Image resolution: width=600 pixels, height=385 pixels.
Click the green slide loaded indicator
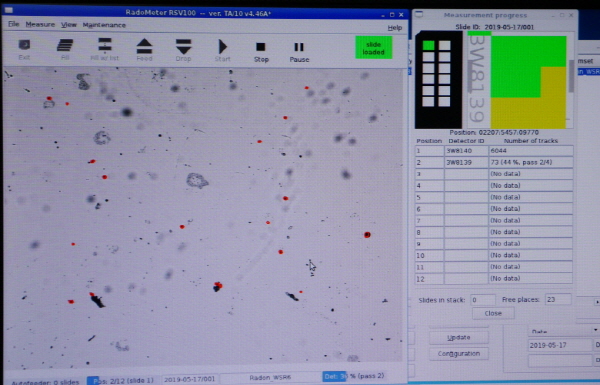(373, 48)
